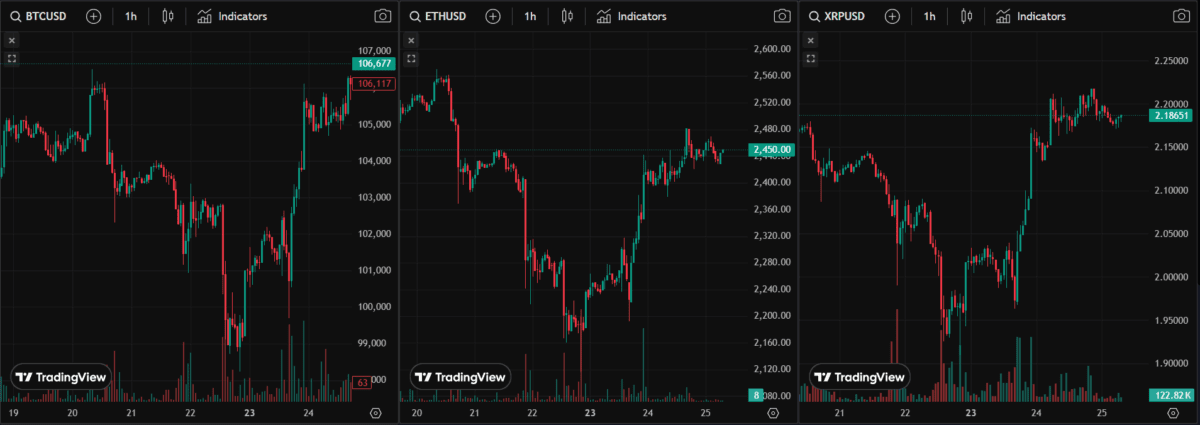Click camera snapshot icon on ETHUSD chart

(x=782, y=16)
